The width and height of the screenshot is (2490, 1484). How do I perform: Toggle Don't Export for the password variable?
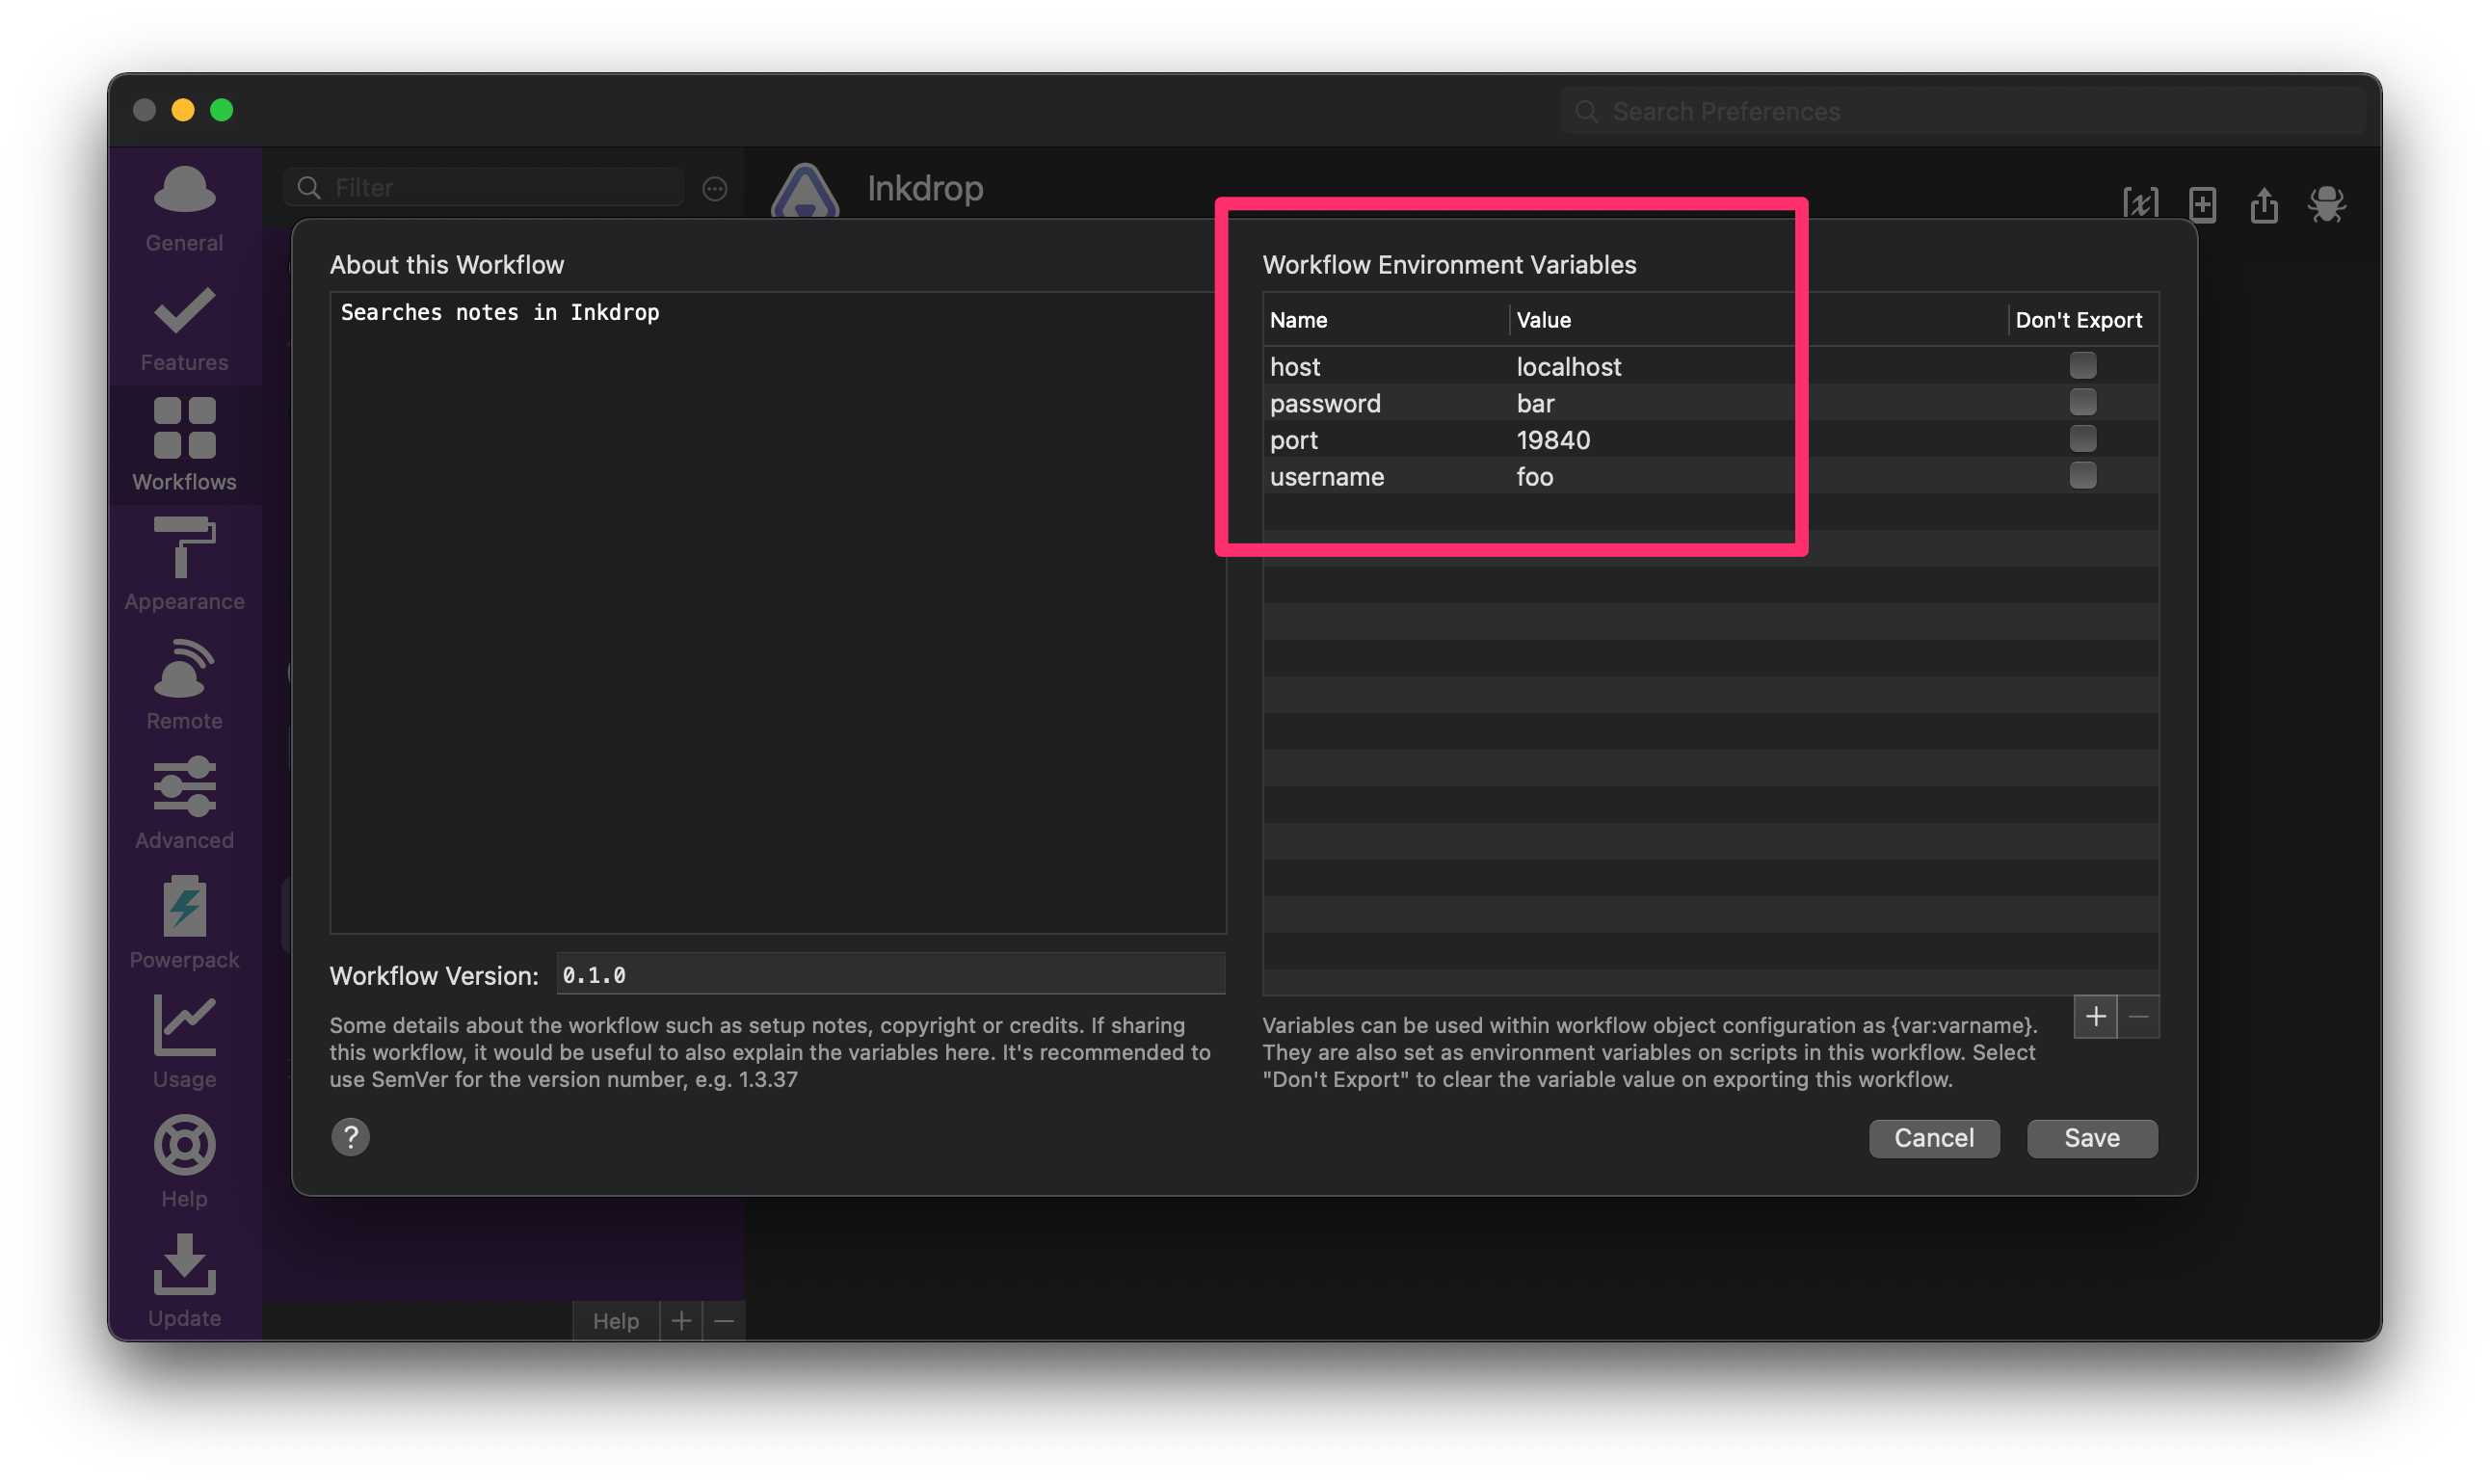click(x=2083, y=402)
